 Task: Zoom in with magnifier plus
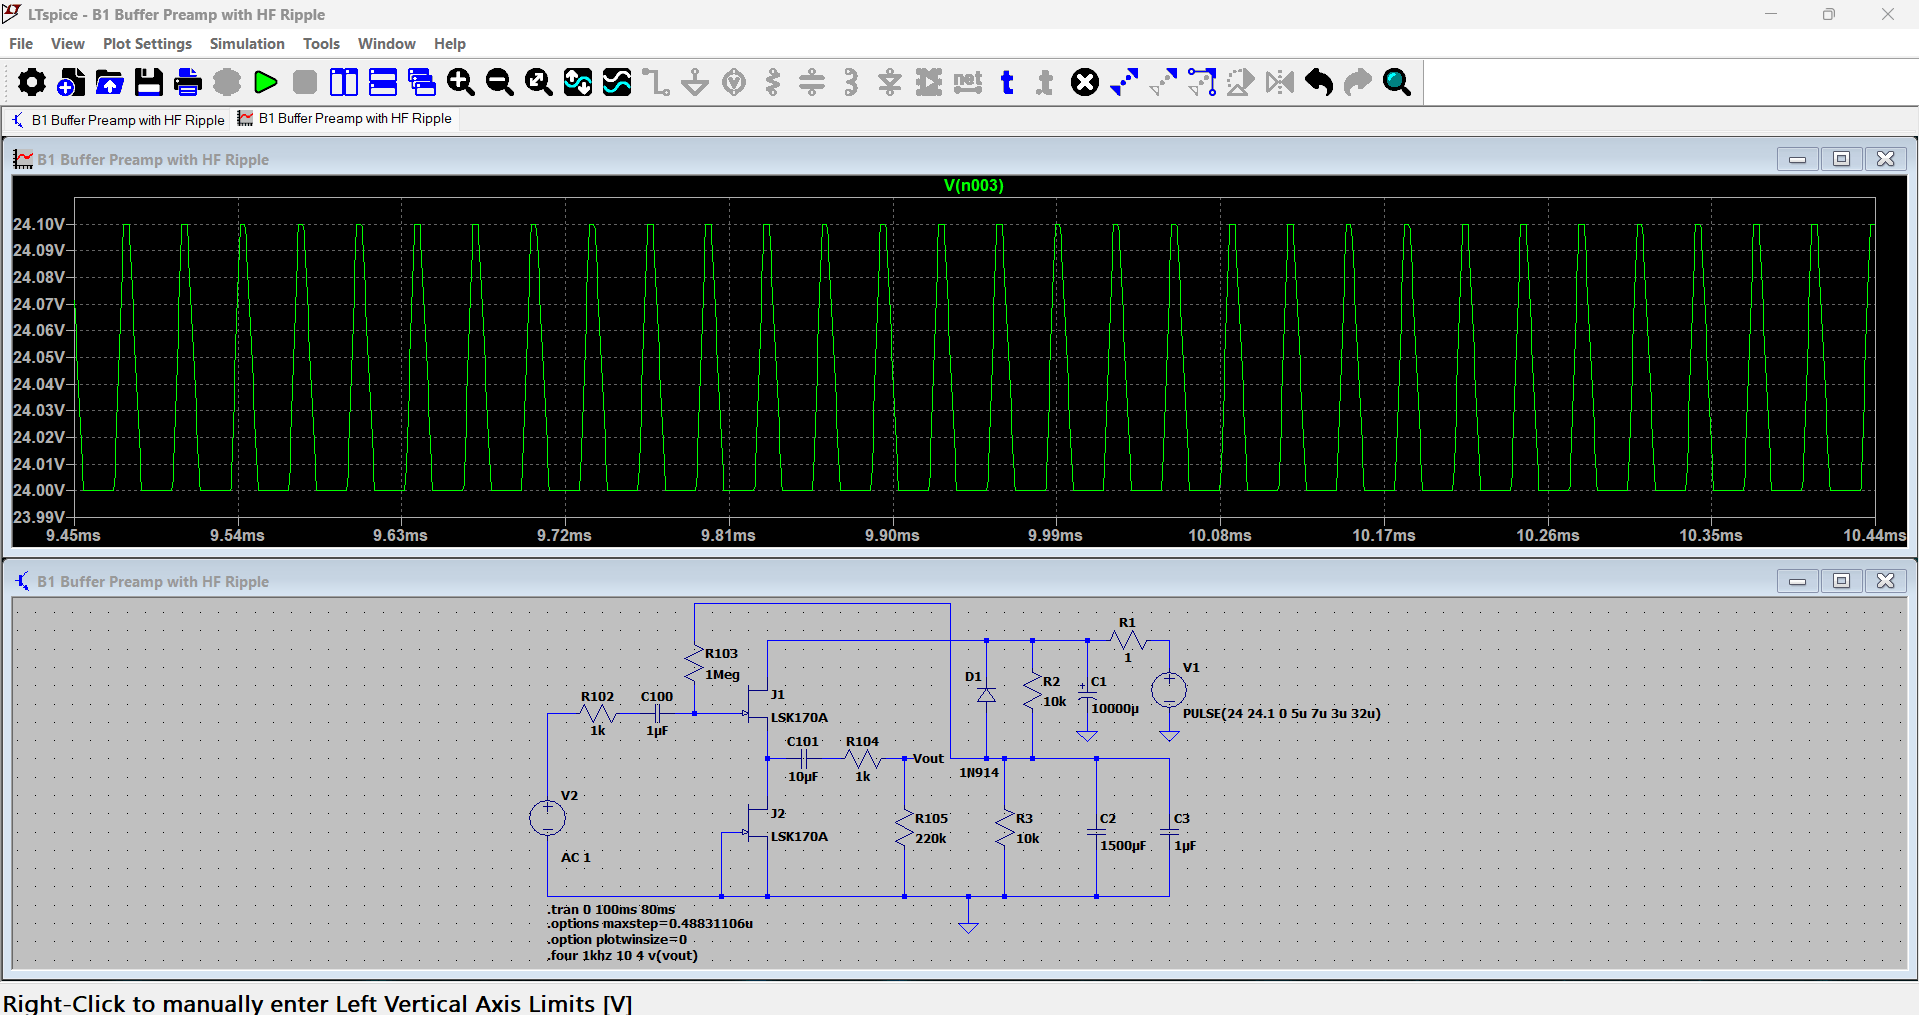(x=461, y=82)
